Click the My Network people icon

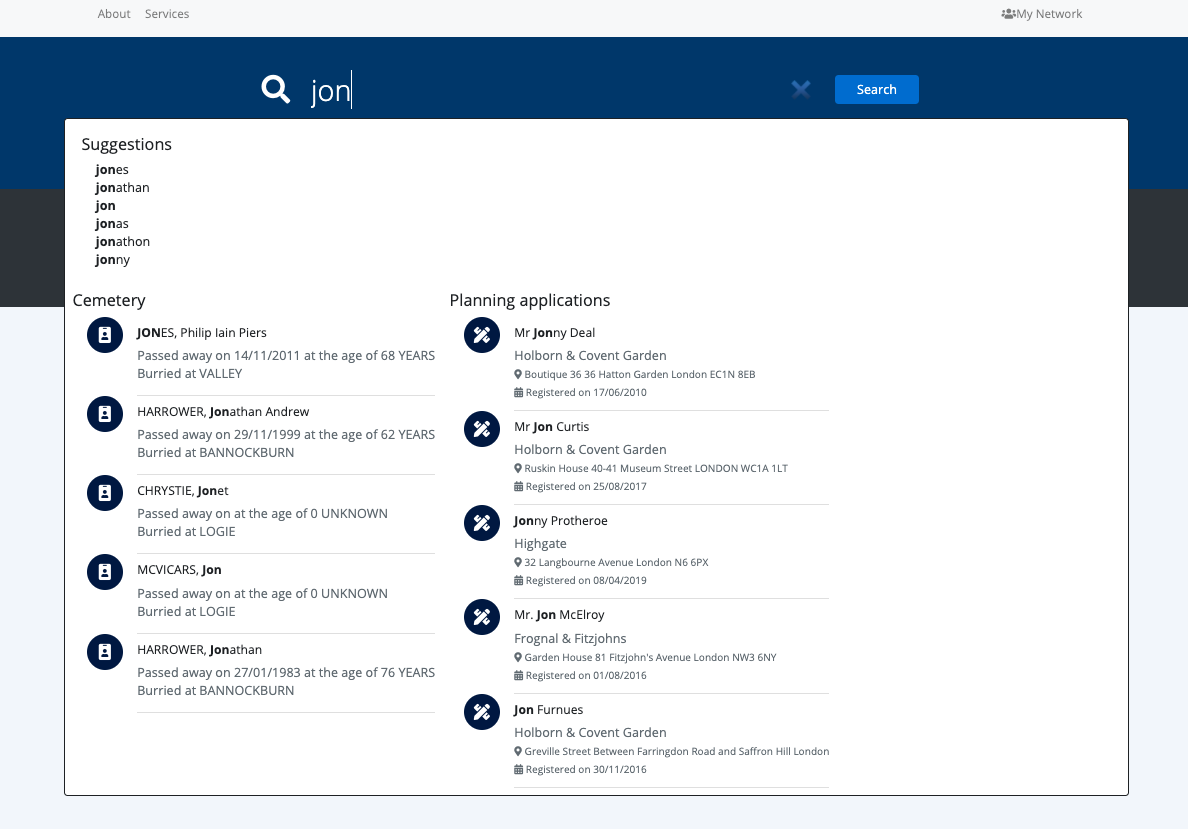click(1008, 14)
